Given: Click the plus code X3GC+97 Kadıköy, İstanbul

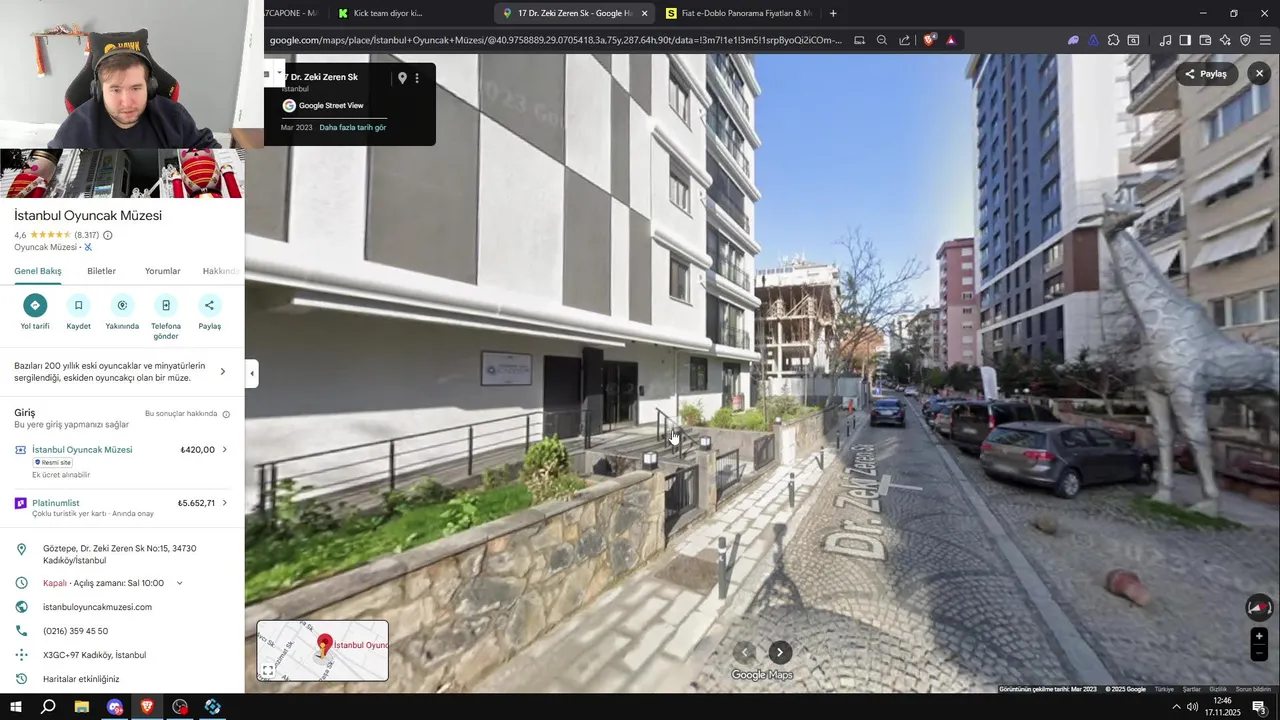Looking at the screenshot, I should tap(94, 655).
